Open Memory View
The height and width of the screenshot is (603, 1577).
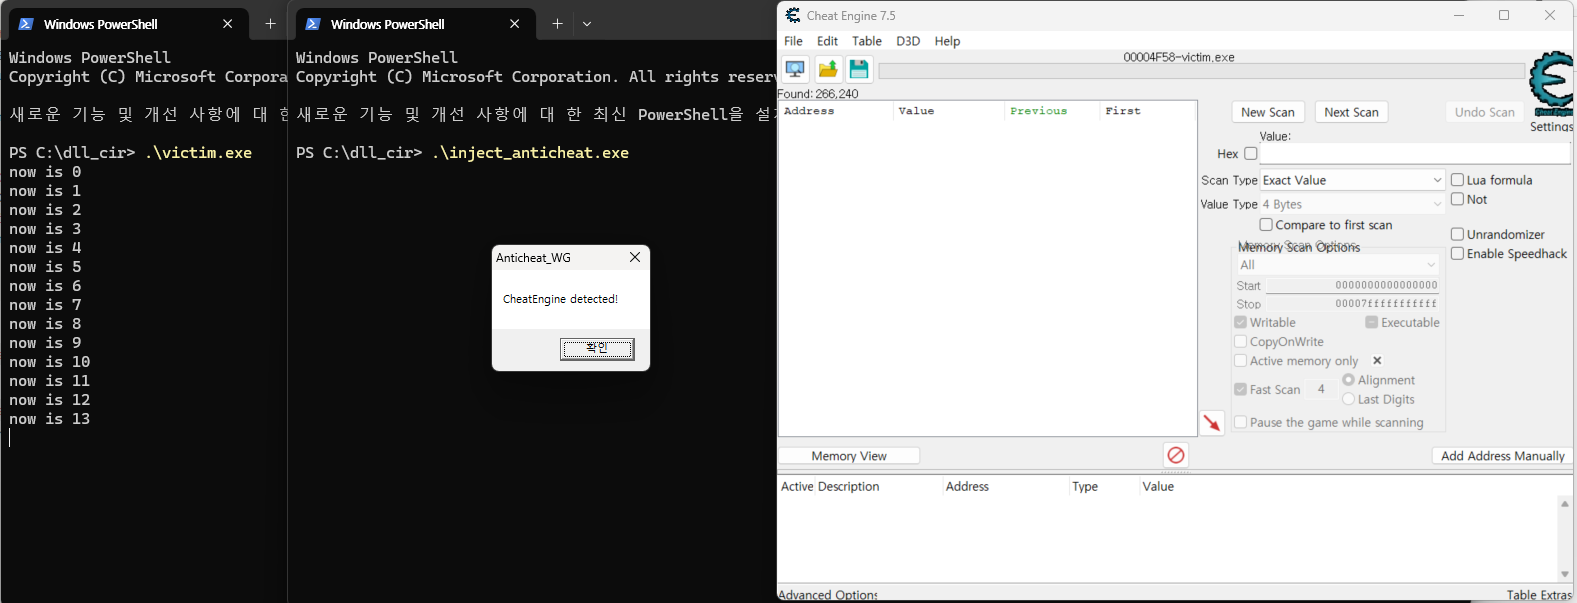coord(849,456)
